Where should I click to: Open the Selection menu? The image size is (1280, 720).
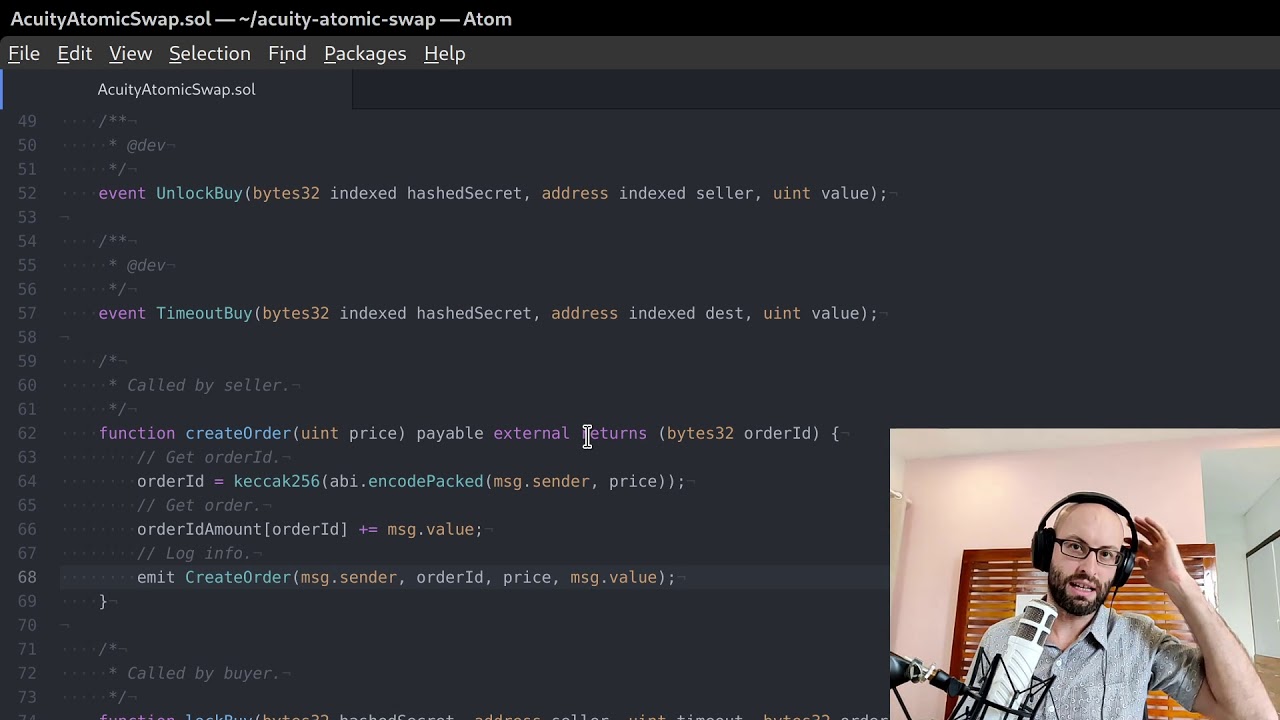[210, 54]
